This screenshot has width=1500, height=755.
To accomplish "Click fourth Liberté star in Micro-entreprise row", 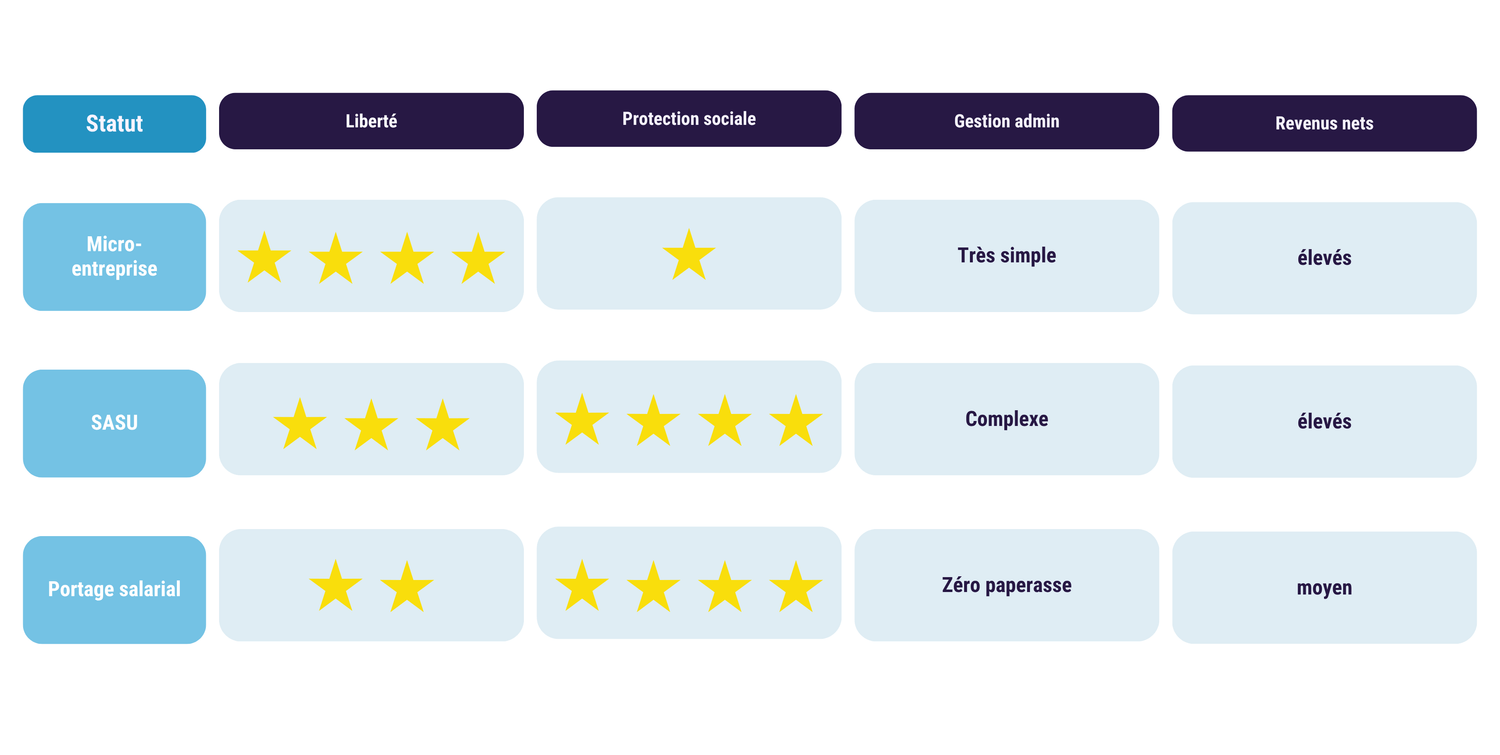I will [478, 259].
